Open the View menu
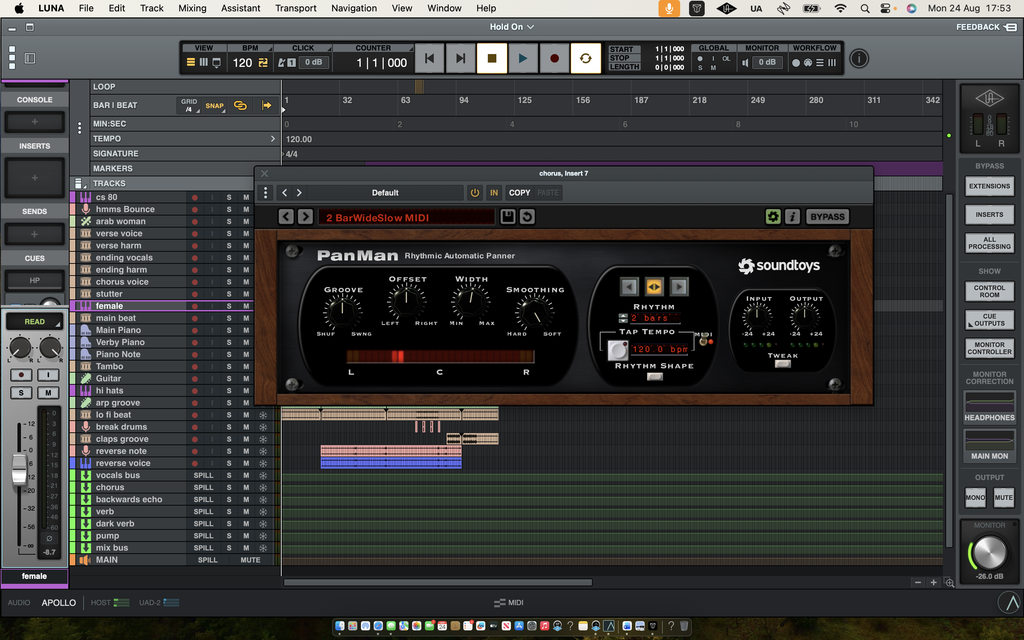The height and width of the screenshot is (640, 1024). pyautogui.click(x=402, y=8)
